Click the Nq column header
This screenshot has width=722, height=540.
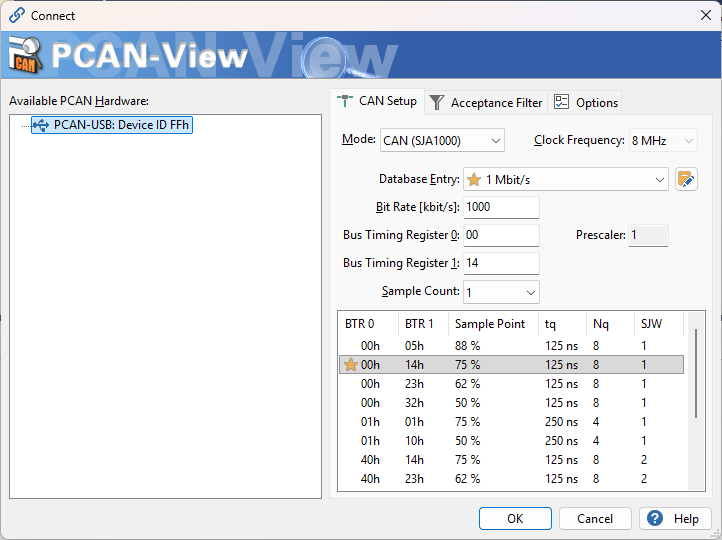point(611,324)
